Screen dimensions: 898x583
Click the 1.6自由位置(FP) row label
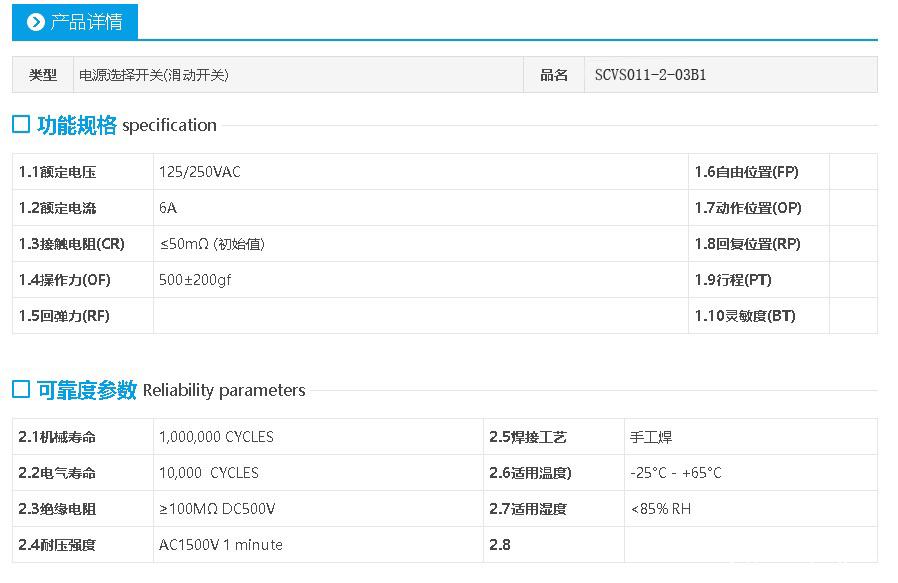click(747, 172)
